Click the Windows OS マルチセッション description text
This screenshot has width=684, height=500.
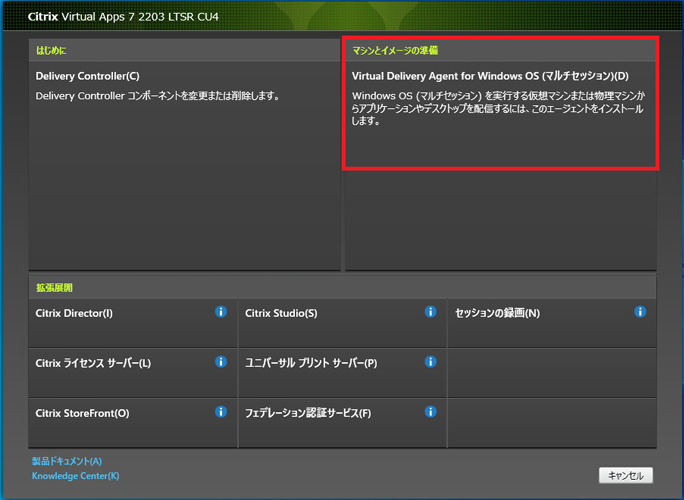pyautogui.click(x=498, y=108)
